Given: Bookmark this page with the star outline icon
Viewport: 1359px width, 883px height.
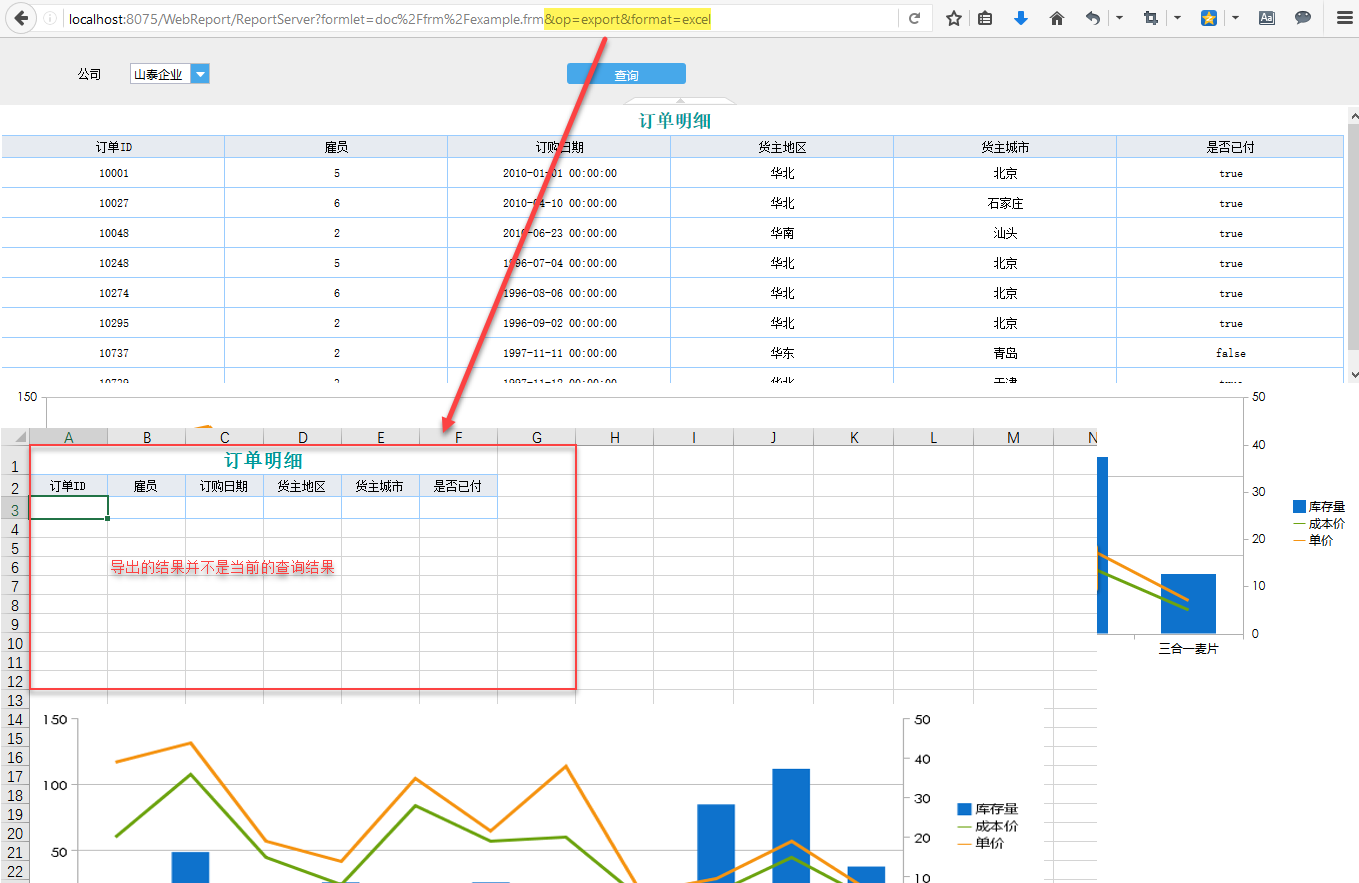Looking at the screenshot, I should point(954,18).
